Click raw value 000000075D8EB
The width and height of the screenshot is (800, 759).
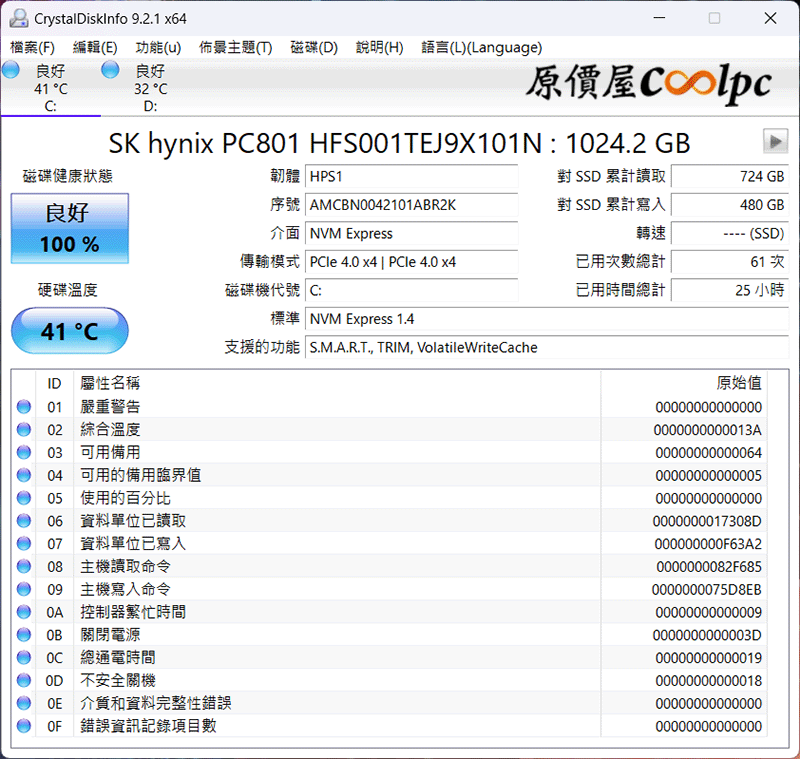(707, 590)
